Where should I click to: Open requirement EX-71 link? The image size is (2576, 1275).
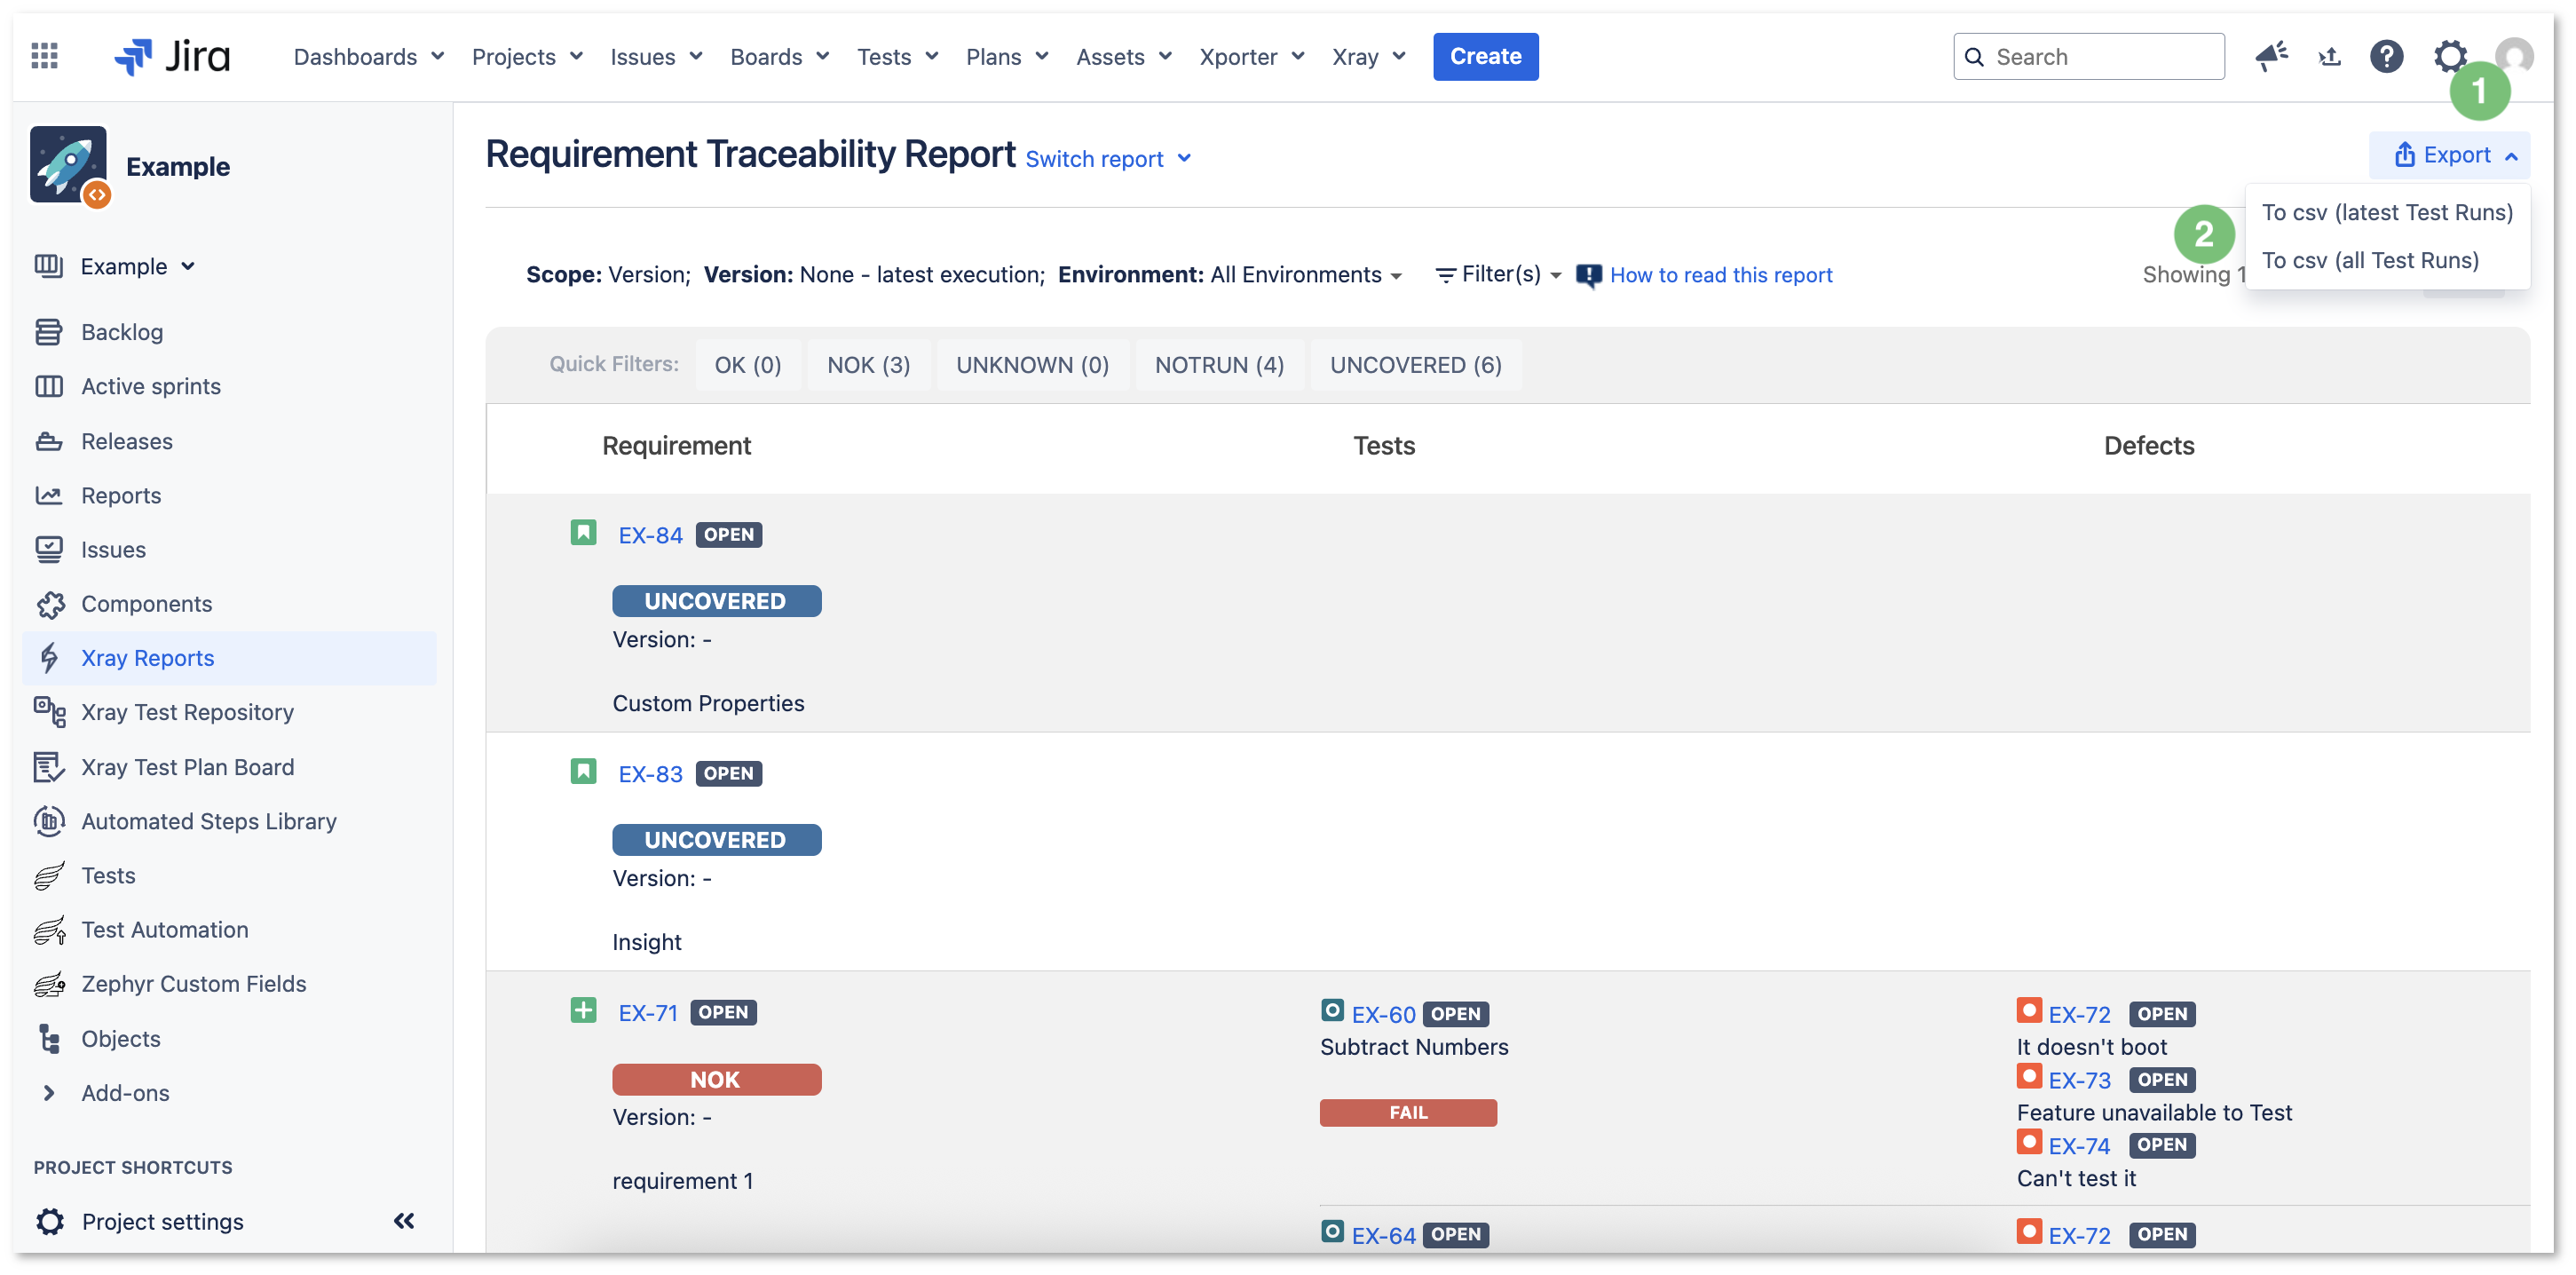click(648, 1013)
